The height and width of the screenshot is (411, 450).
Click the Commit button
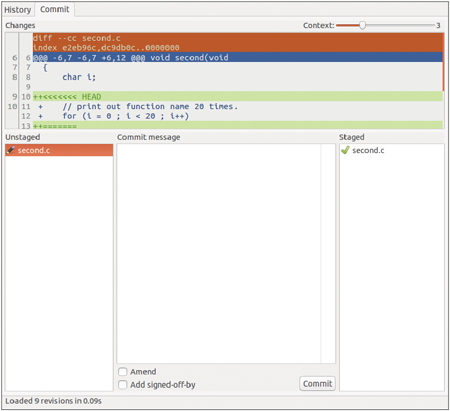tap(317, 384)
